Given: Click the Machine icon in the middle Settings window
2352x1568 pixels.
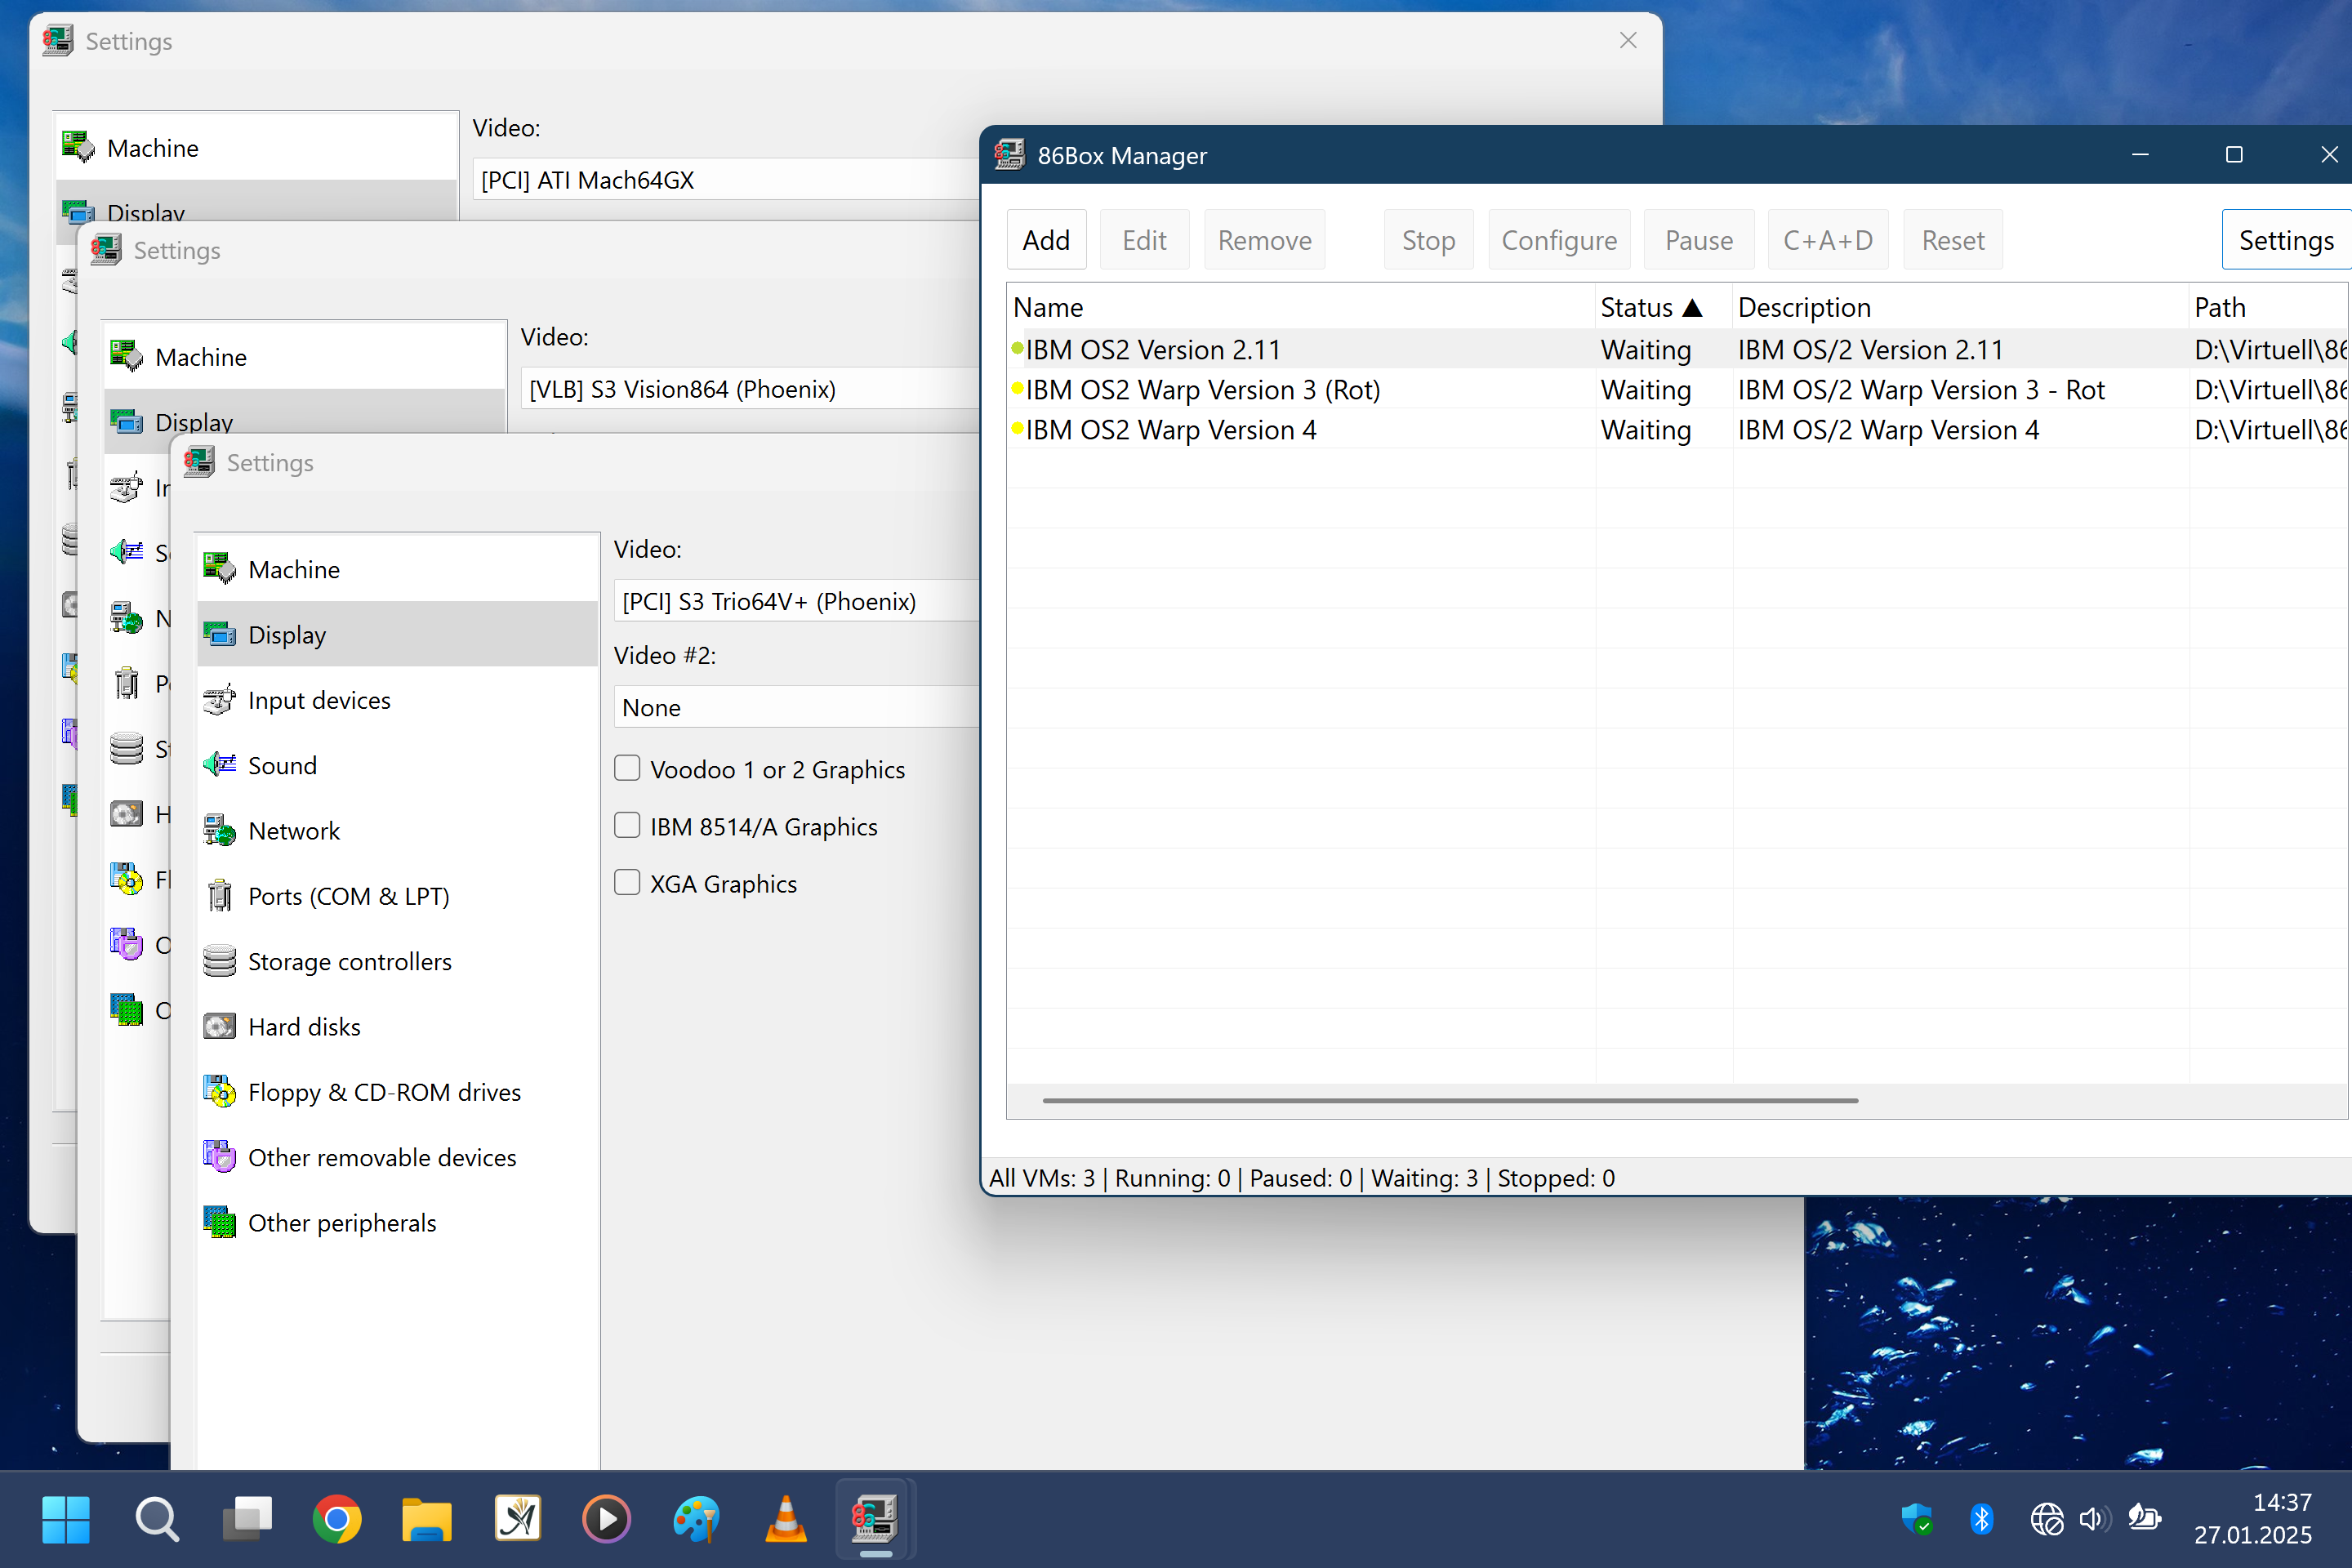Looking at the screenshot, I should point(126,357).
